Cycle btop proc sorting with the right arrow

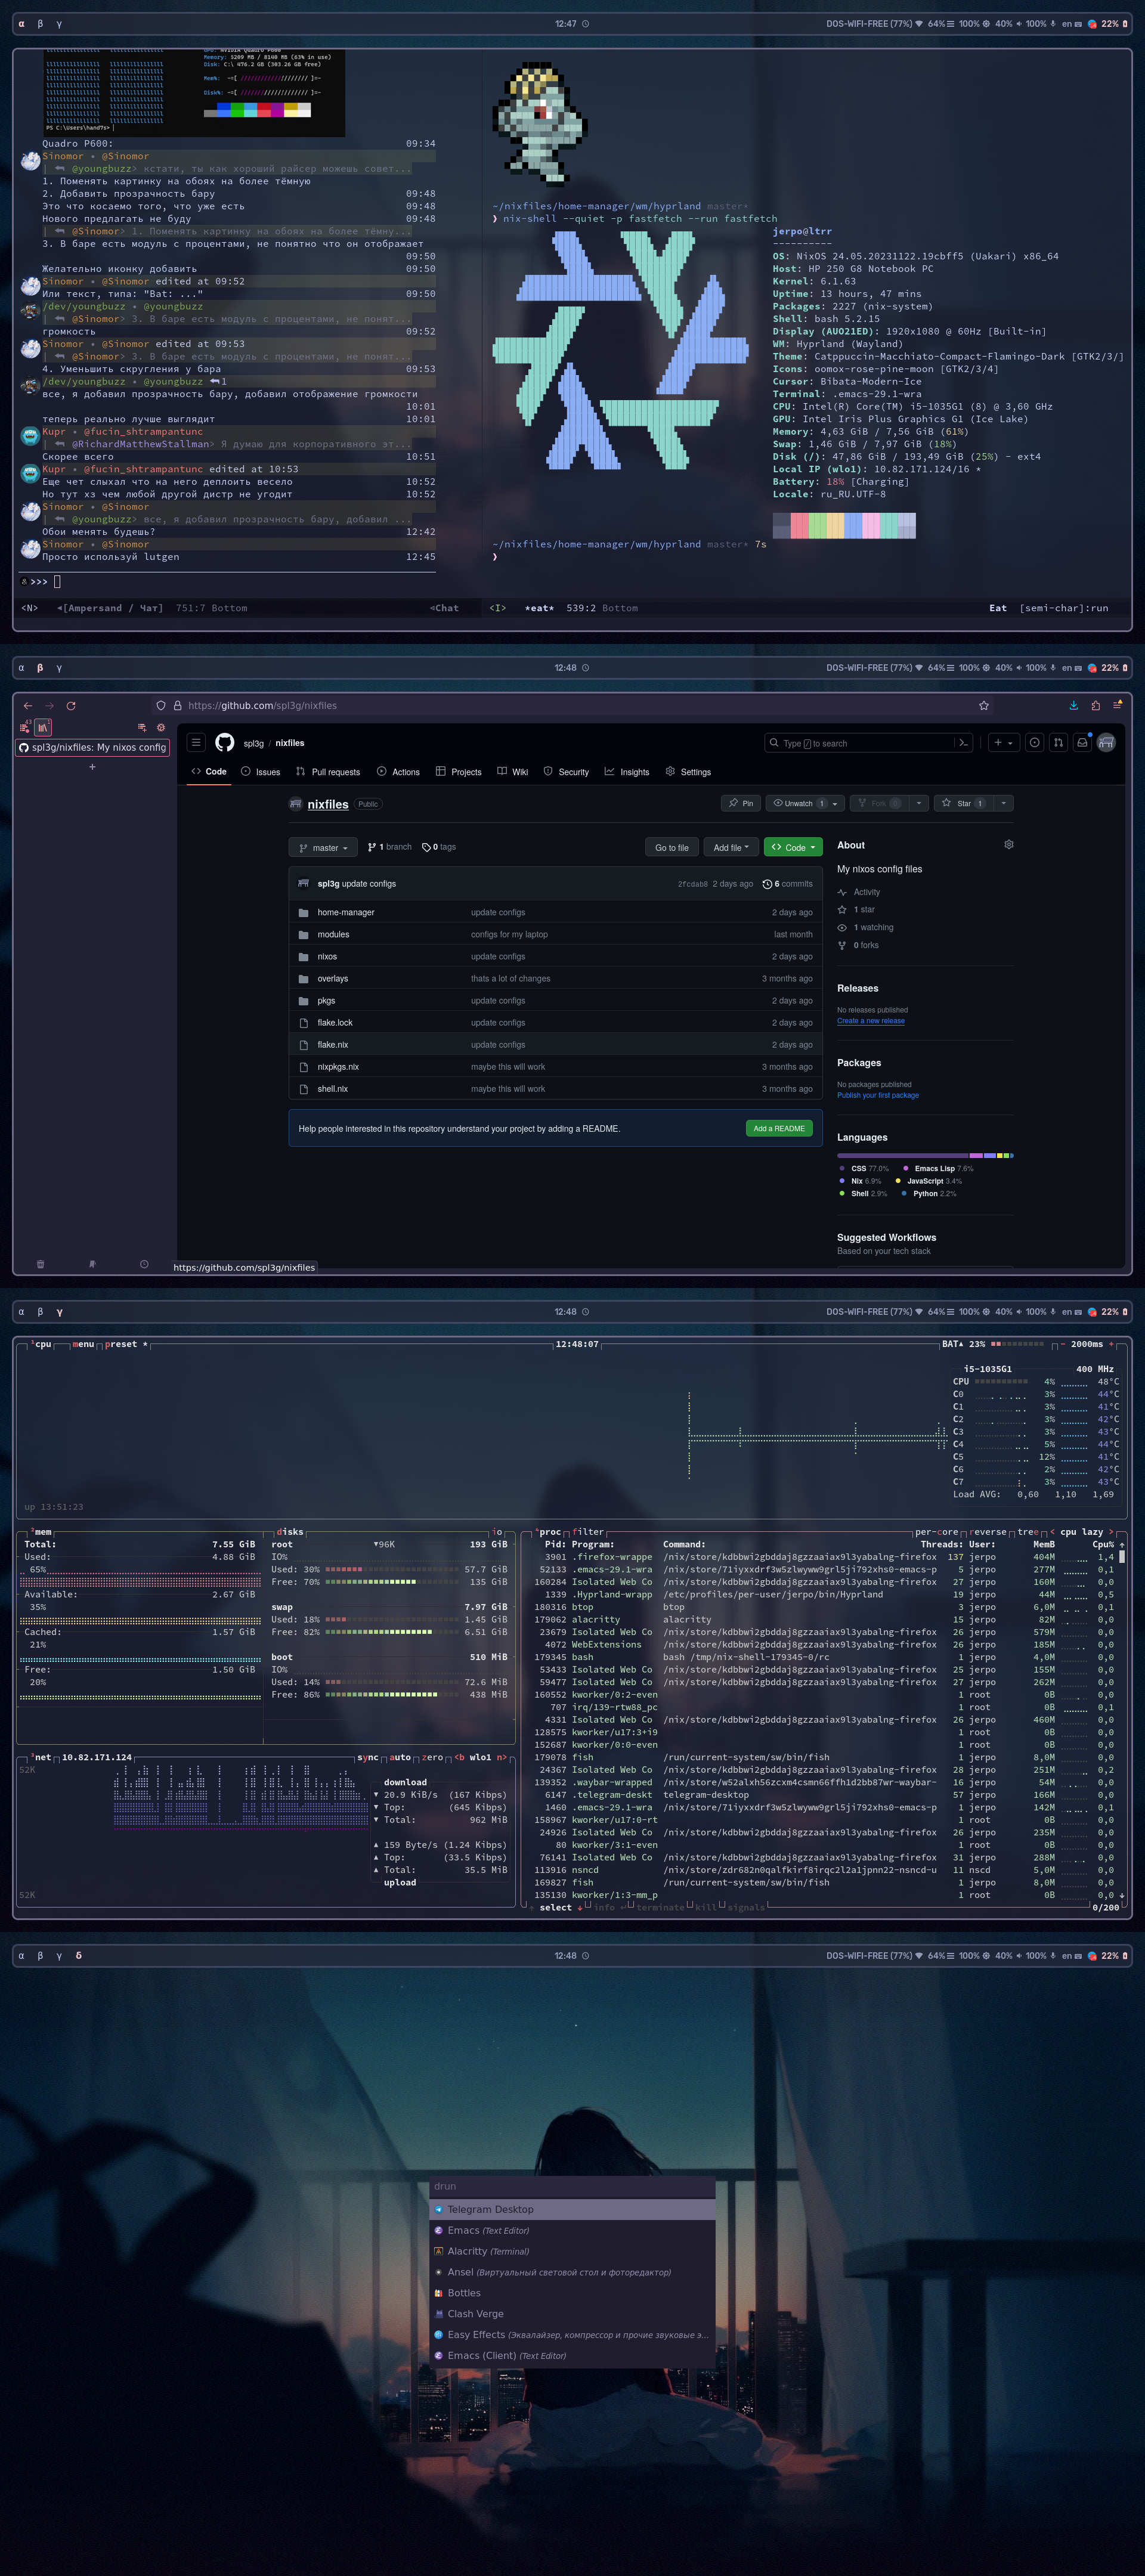pyautogui.click(x=1111, y=1532)
